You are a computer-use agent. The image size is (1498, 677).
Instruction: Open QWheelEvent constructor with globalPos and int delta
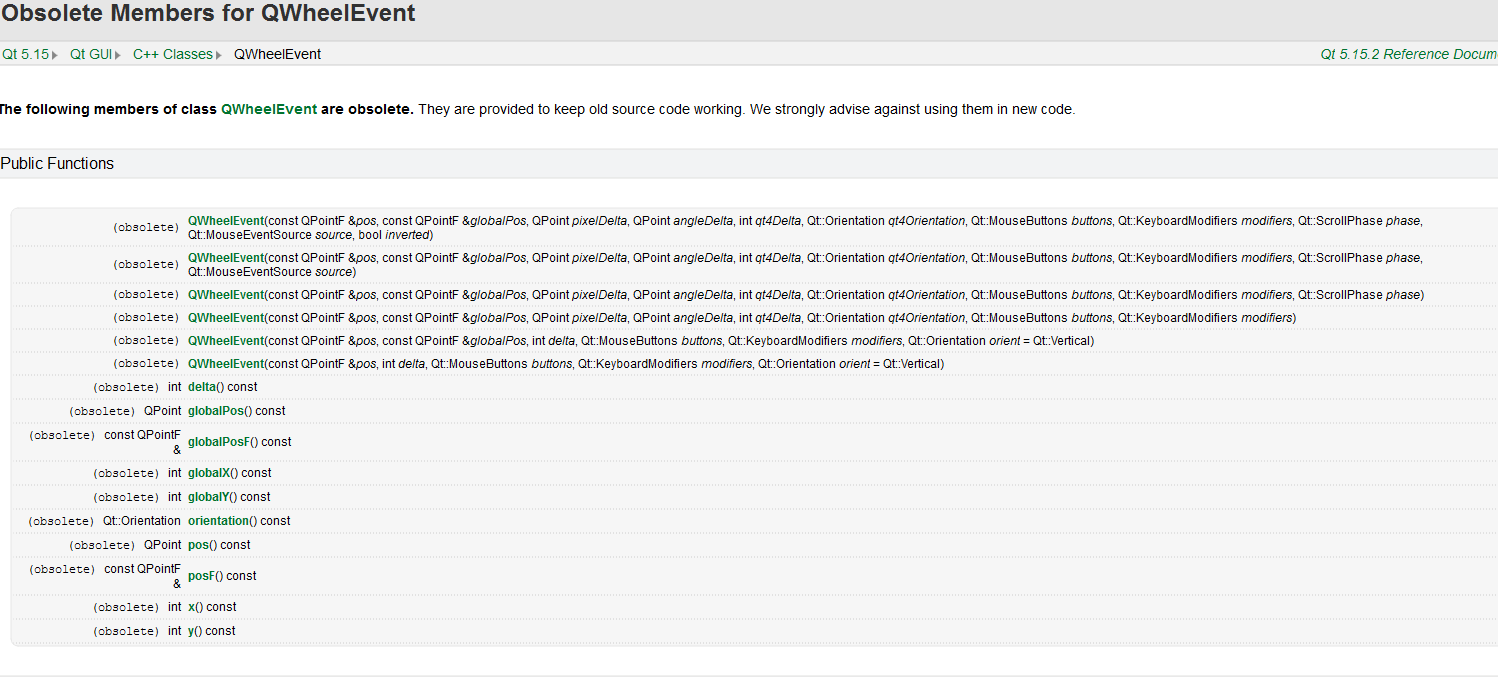(226, 341)
